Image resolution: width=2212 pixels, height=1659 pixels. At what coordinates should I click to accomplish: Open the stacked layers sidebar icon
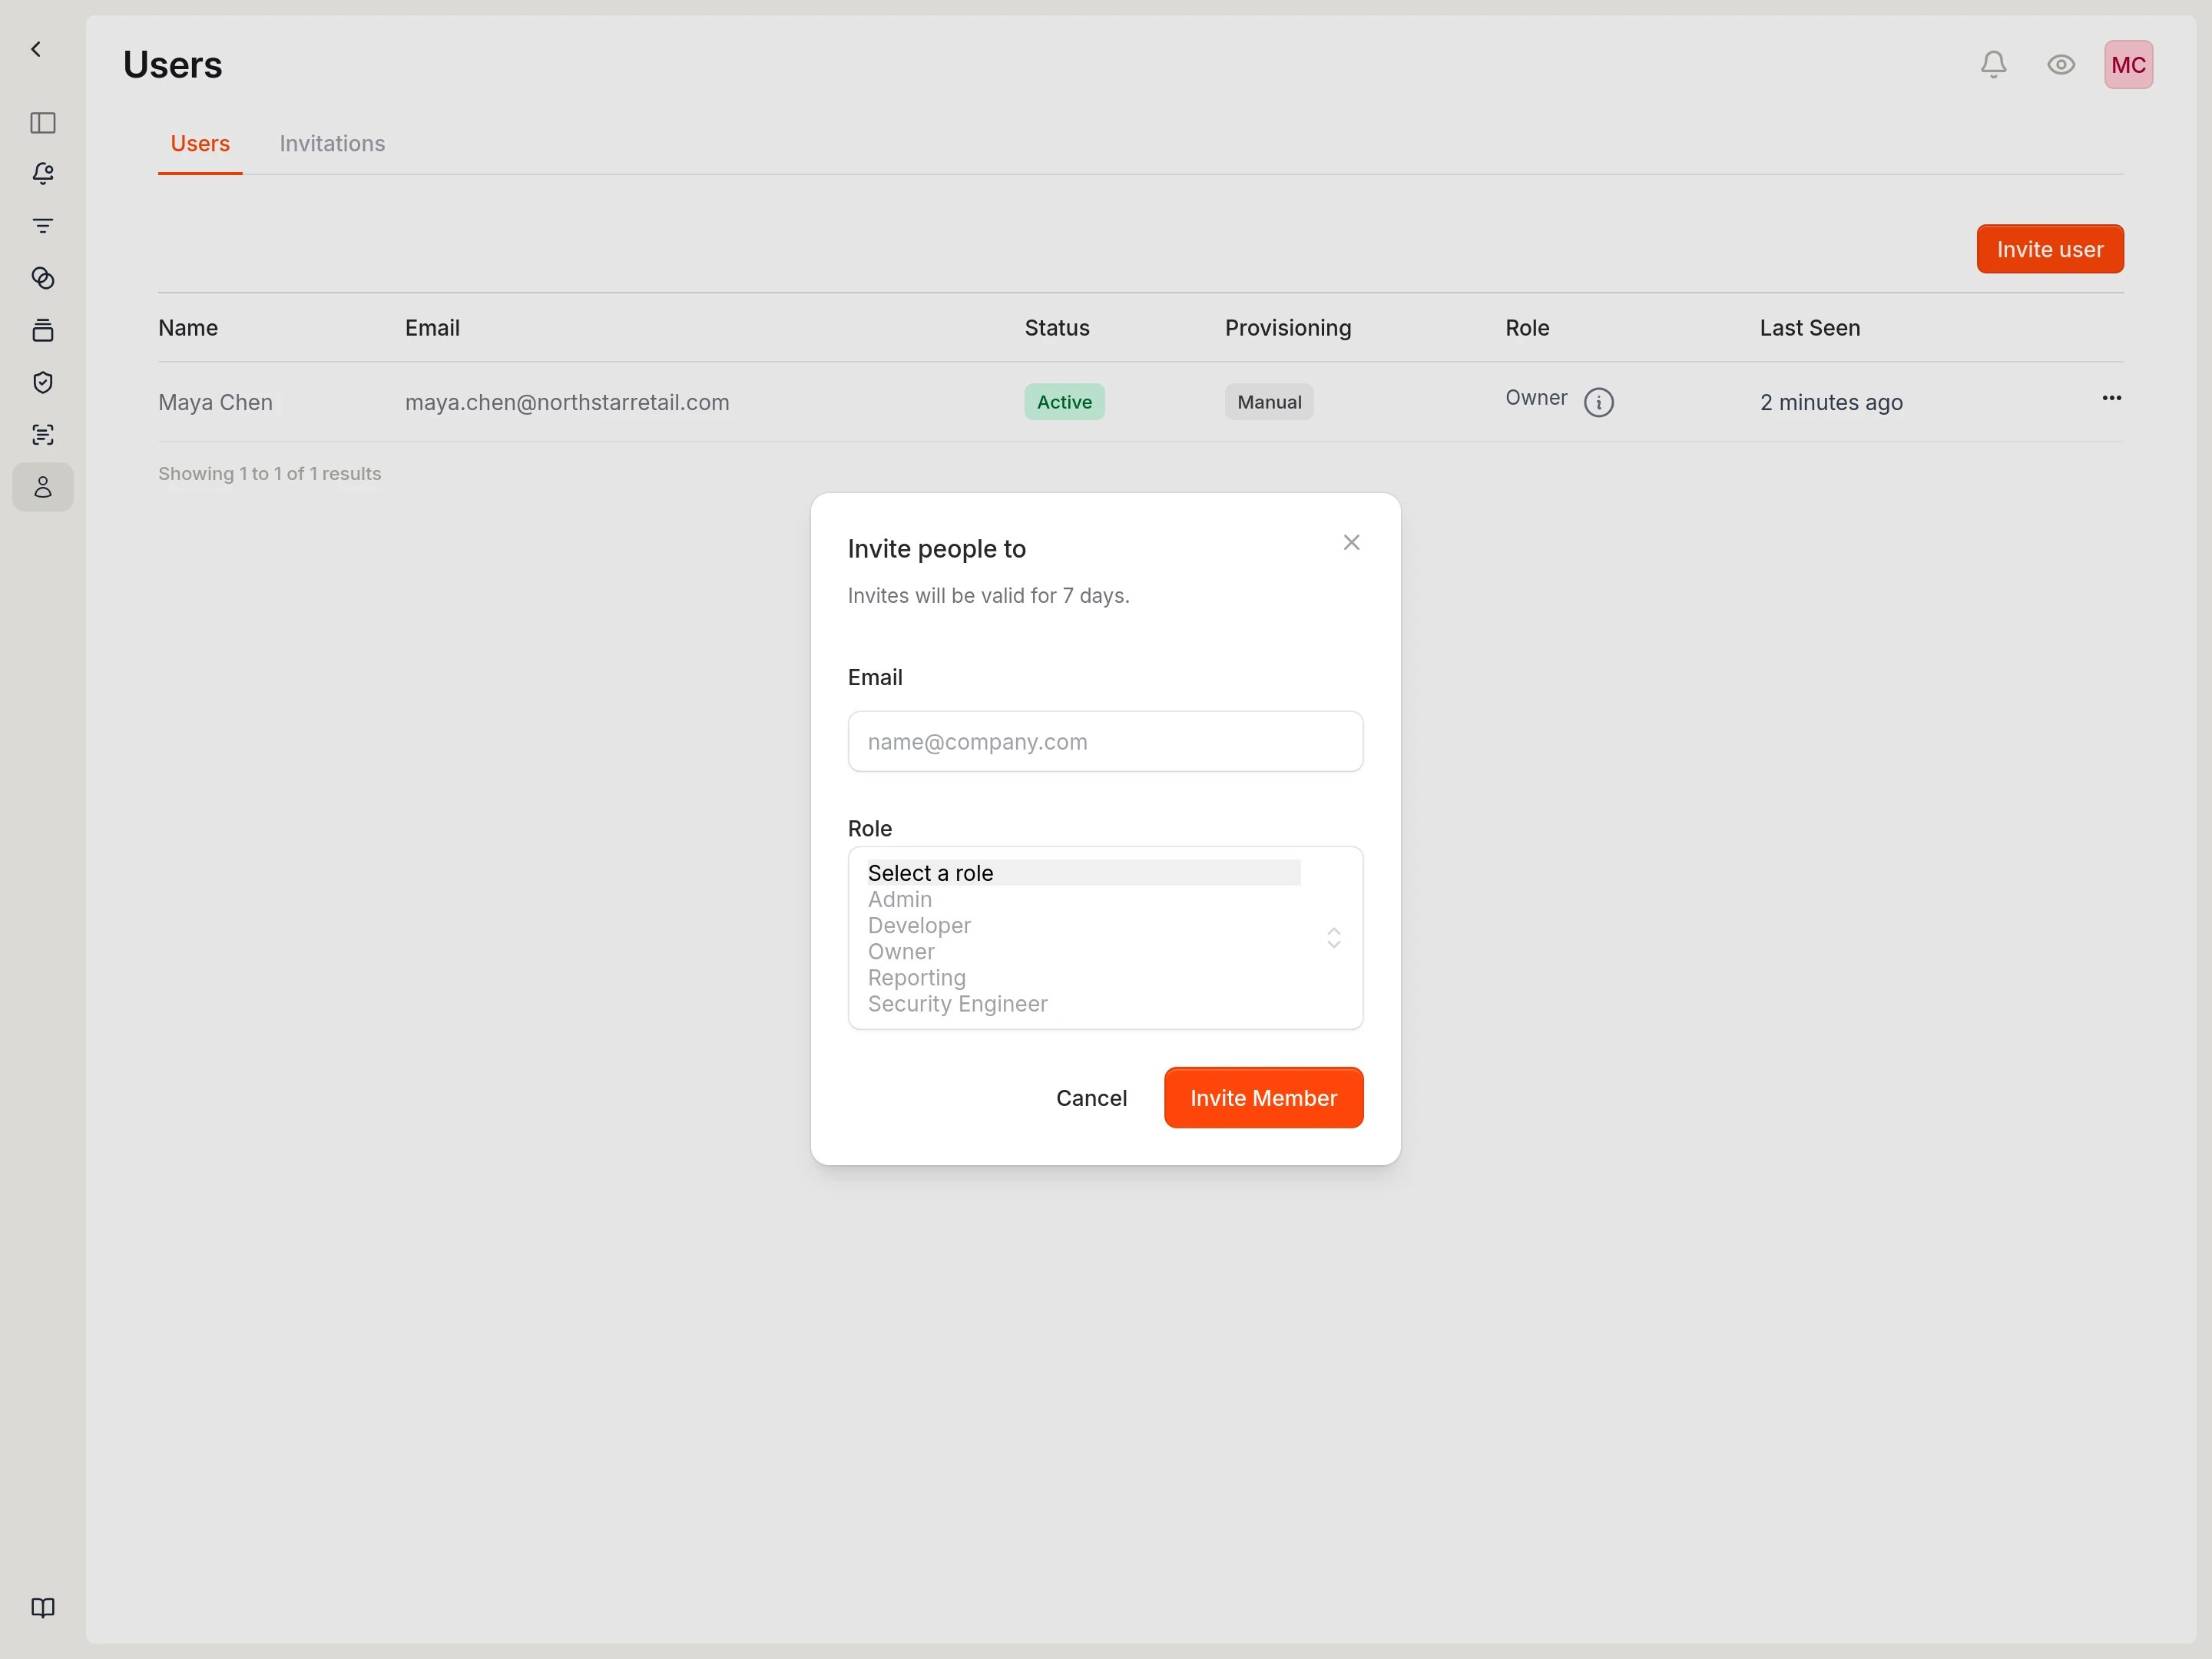pyautogui.click(x=43, y=330)
